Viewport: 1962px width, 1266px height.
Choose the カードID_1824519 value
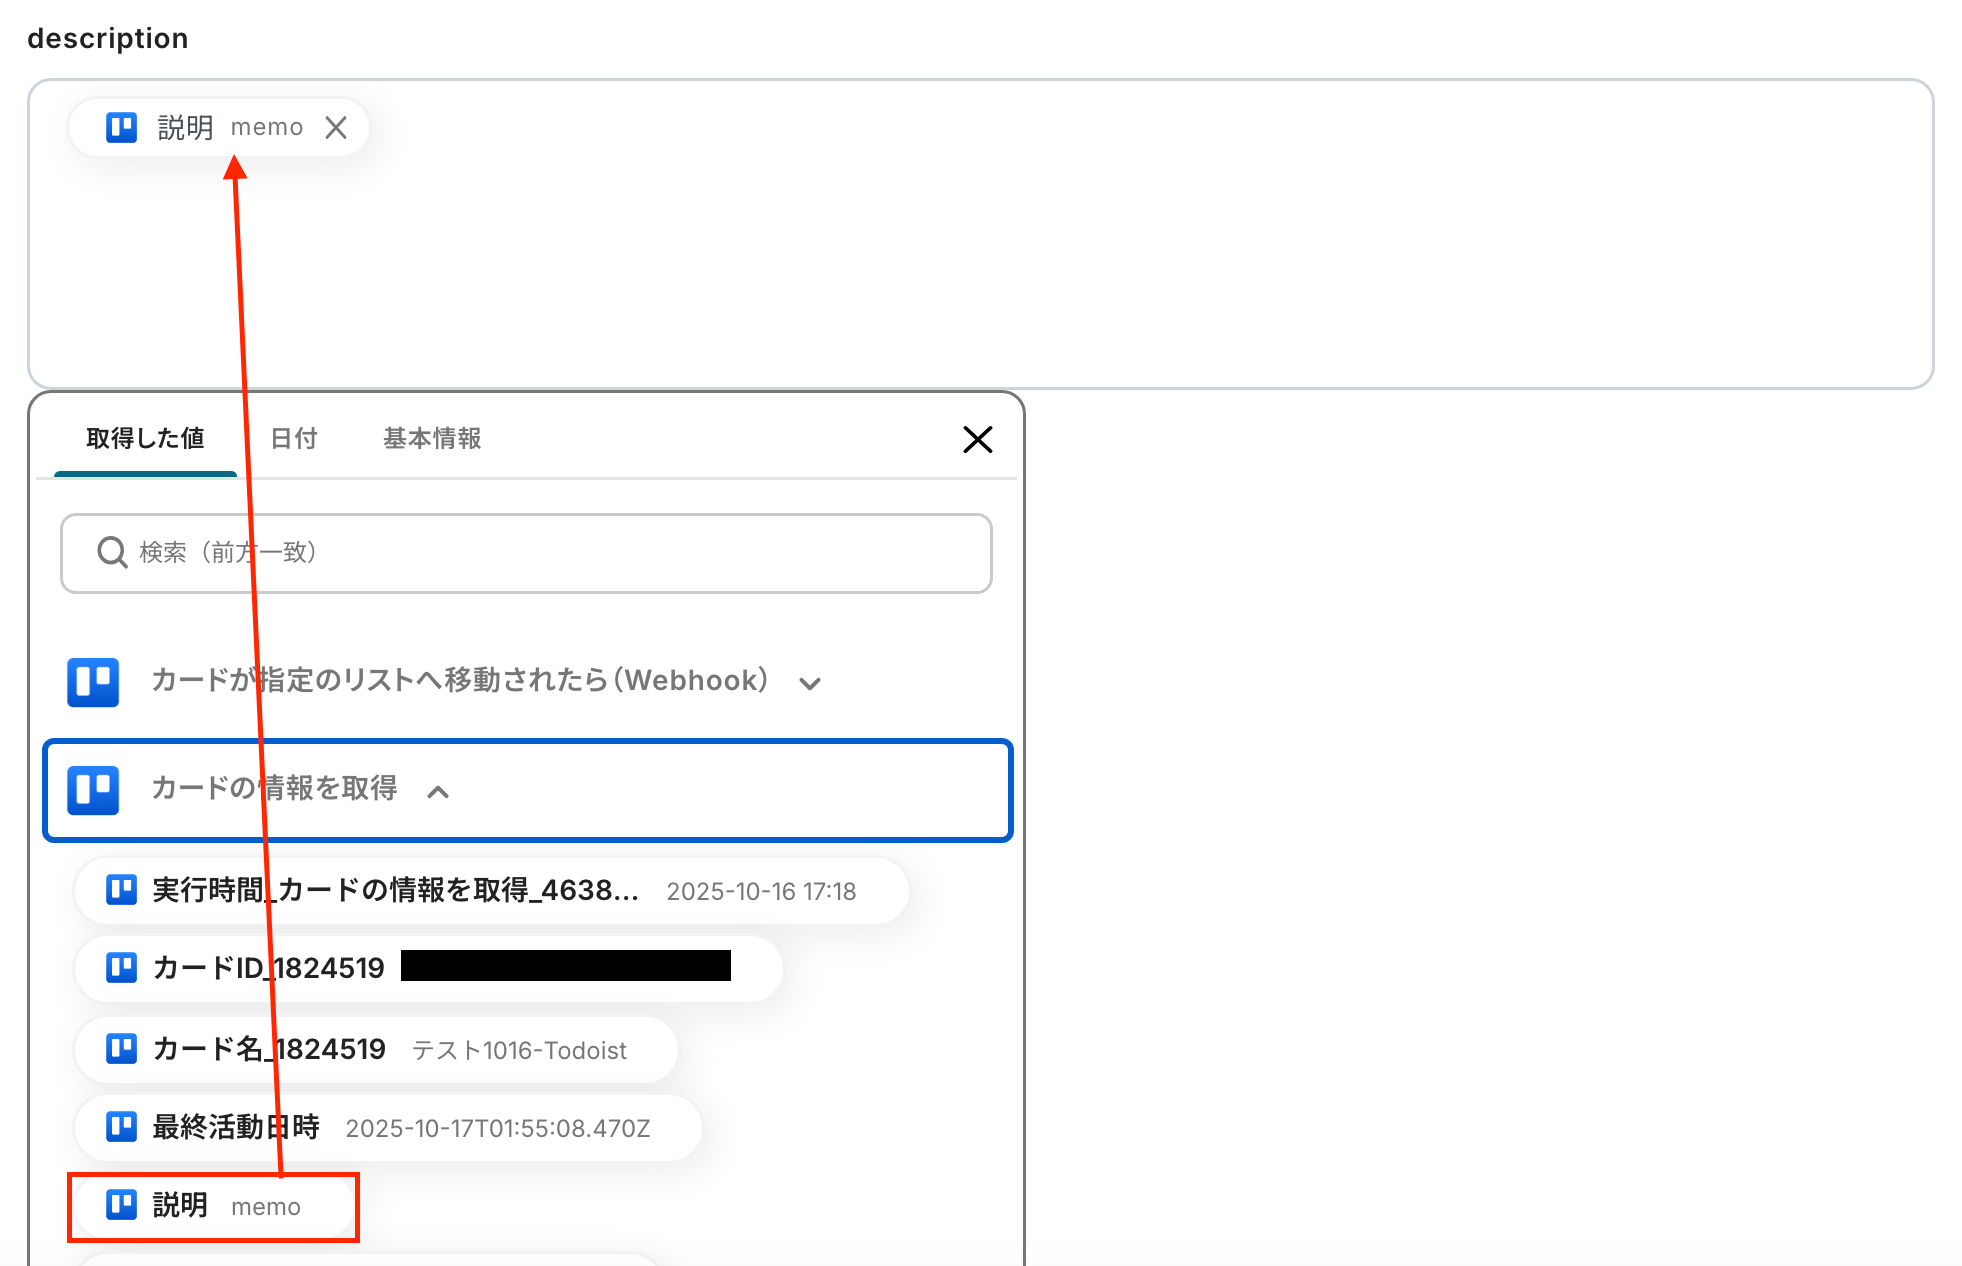point(330,968)
